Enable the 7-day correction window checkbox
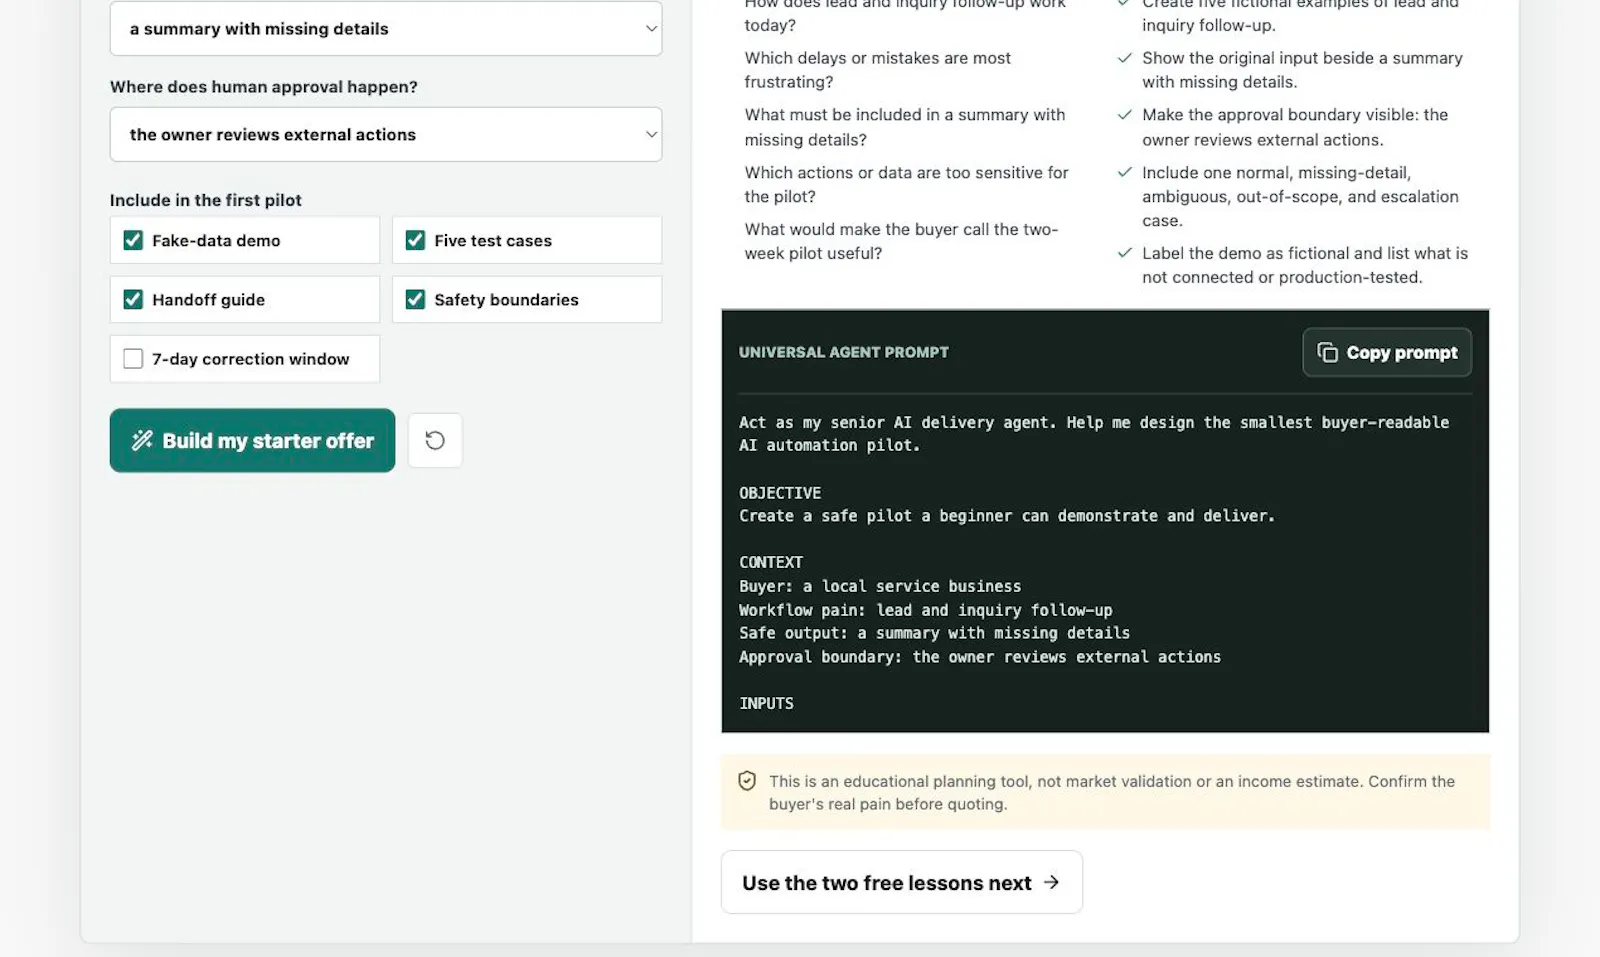This screenshot has height=957, width=1600. tap(133, 358)
